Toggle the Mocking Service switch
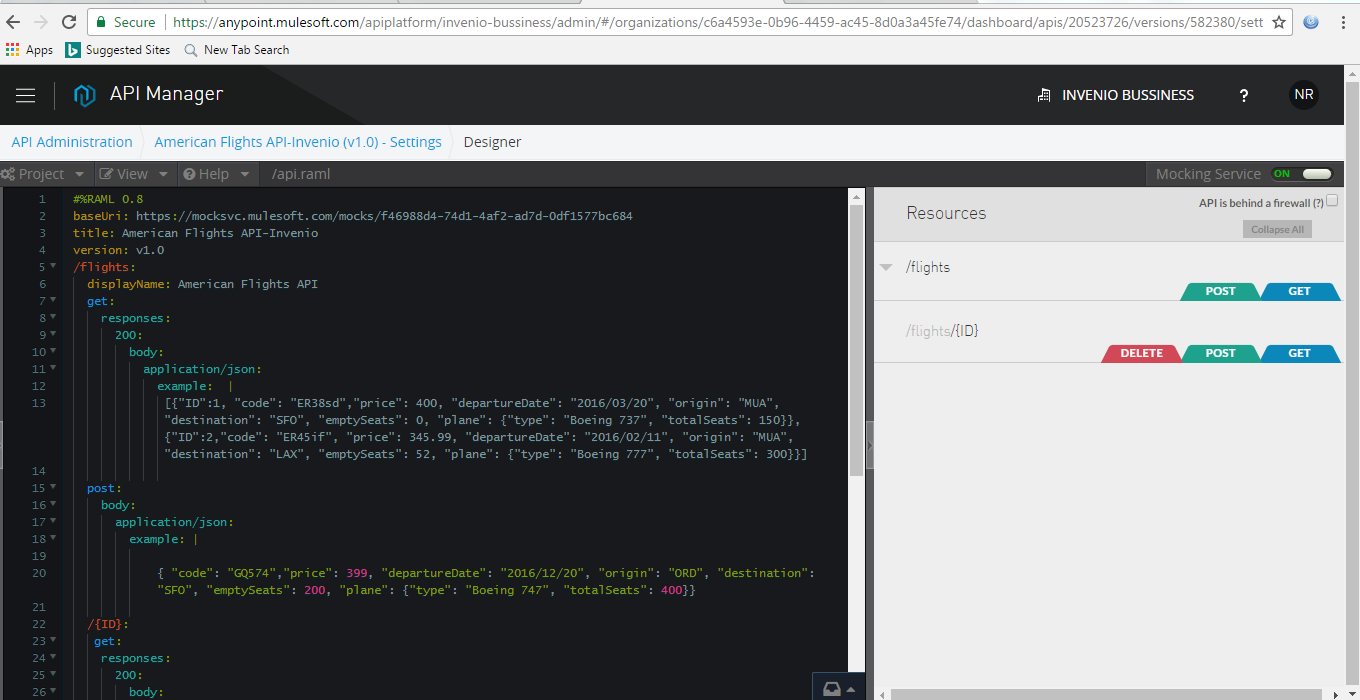 coord(1302,174)
